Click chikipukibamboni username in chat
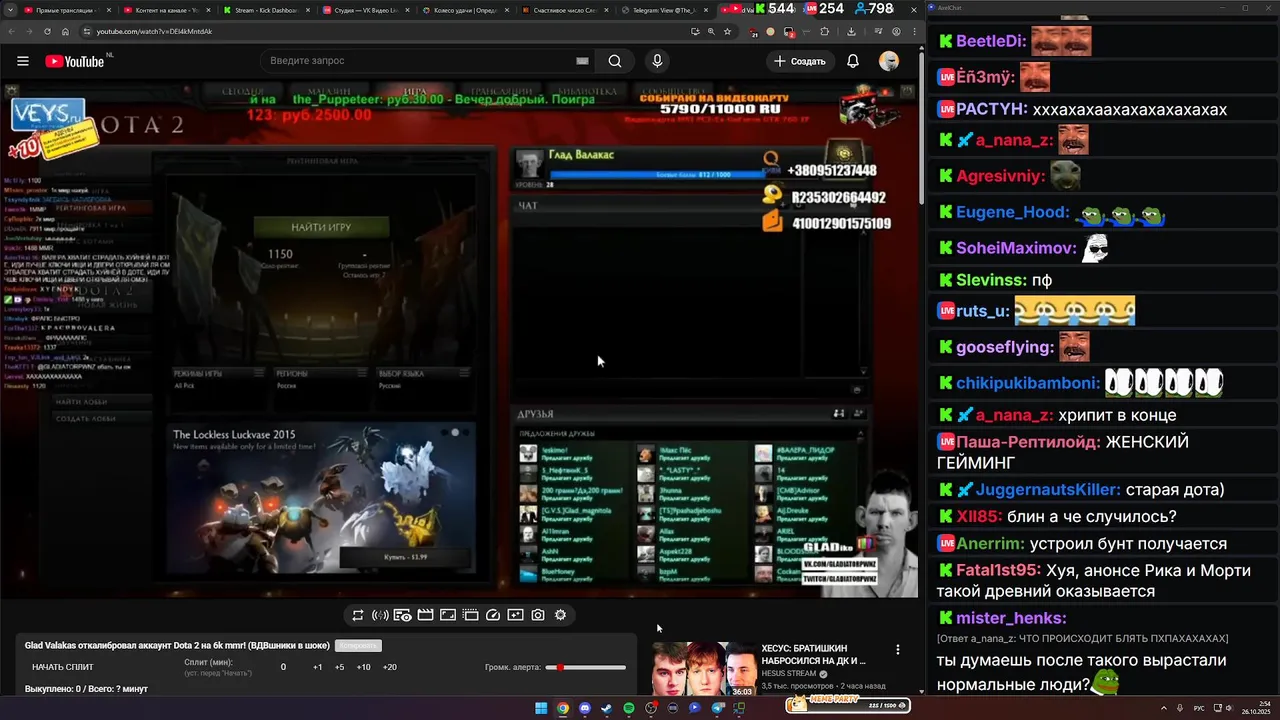This screenshot has height=720, width=1280. pos(1027,383)
